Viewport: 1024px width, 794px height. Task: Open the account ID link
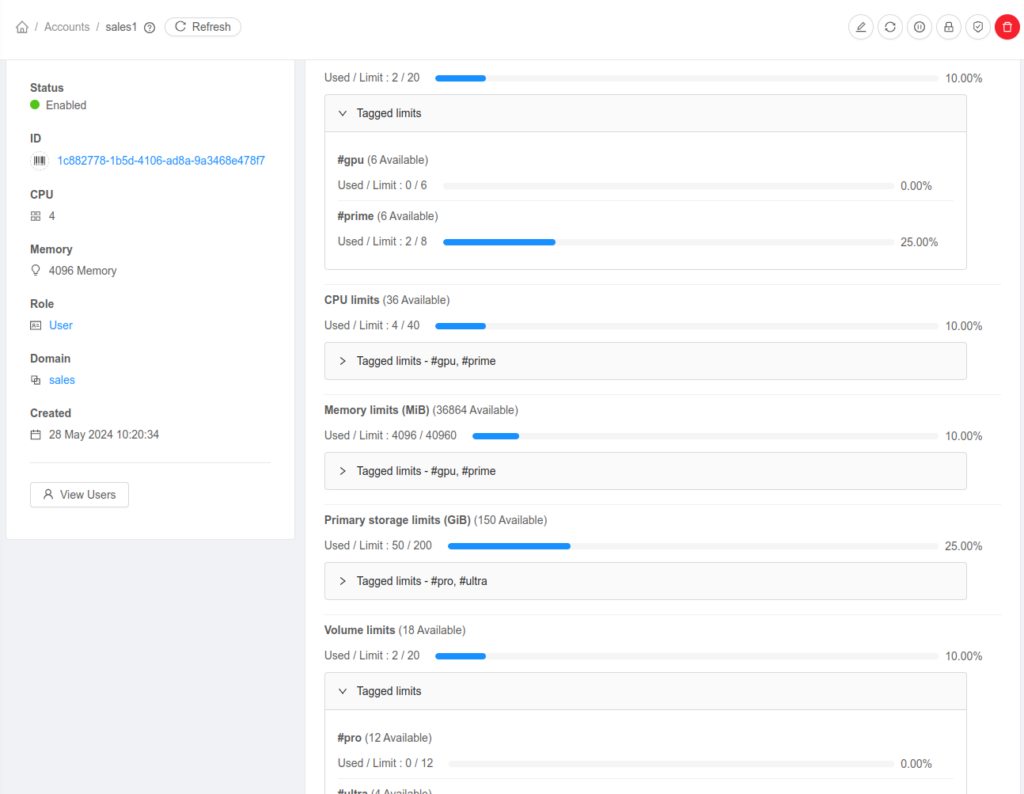point(161,161)
